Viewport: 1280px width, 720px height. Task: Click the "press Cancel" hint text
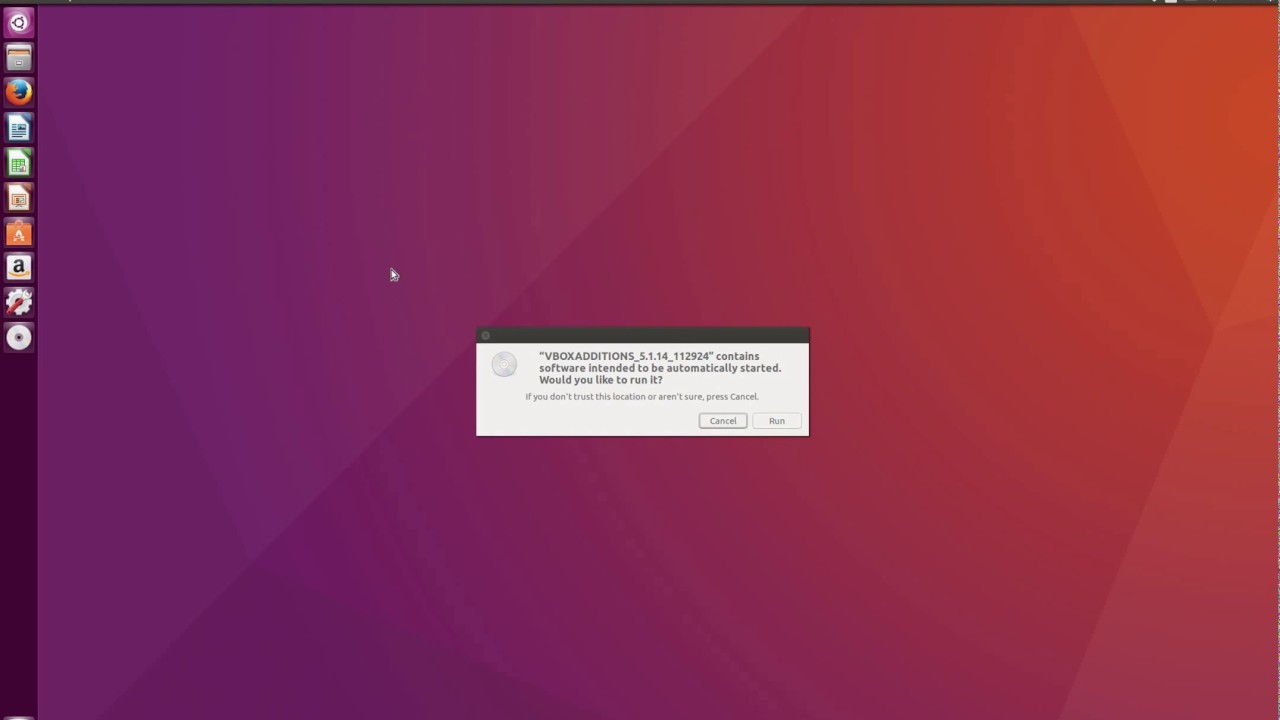pyautogui.click(x=732, y=397)
